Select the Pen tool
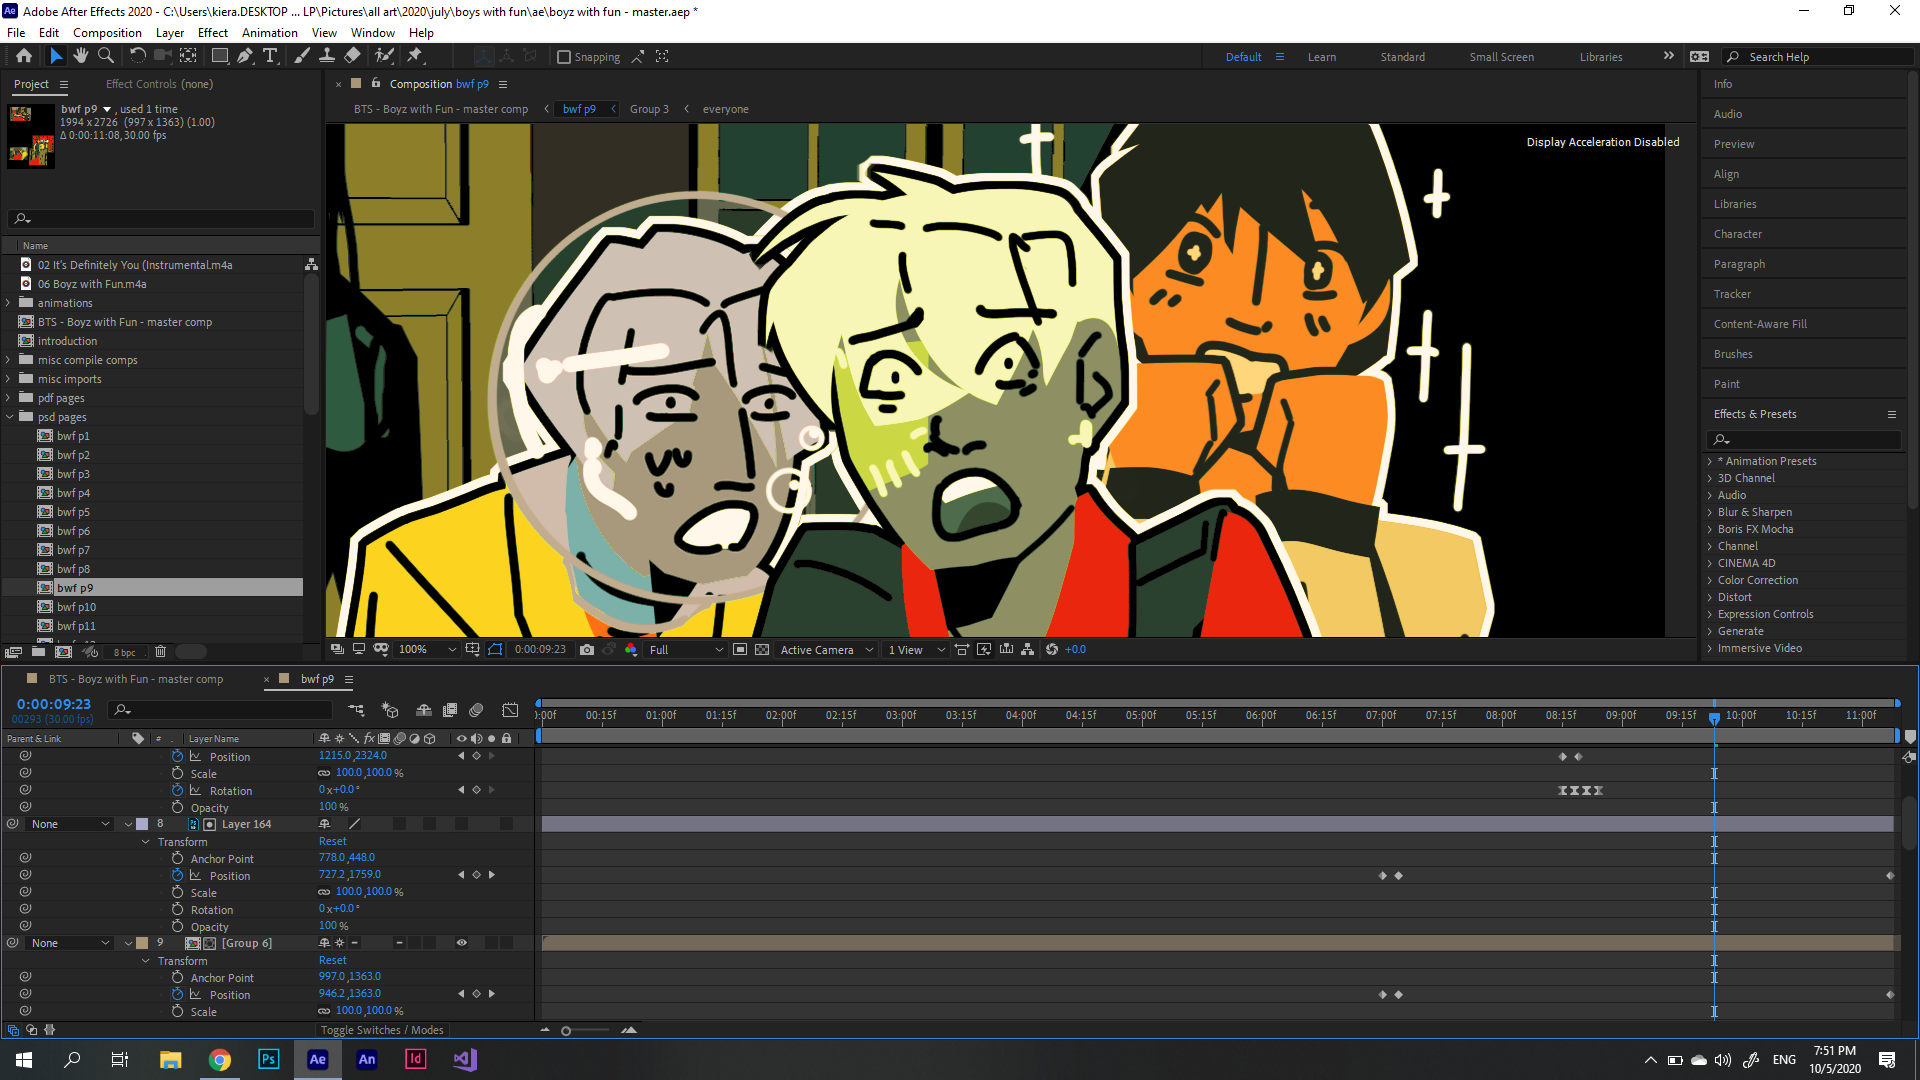The image size is (1920, 1080). tap(245, 56)
